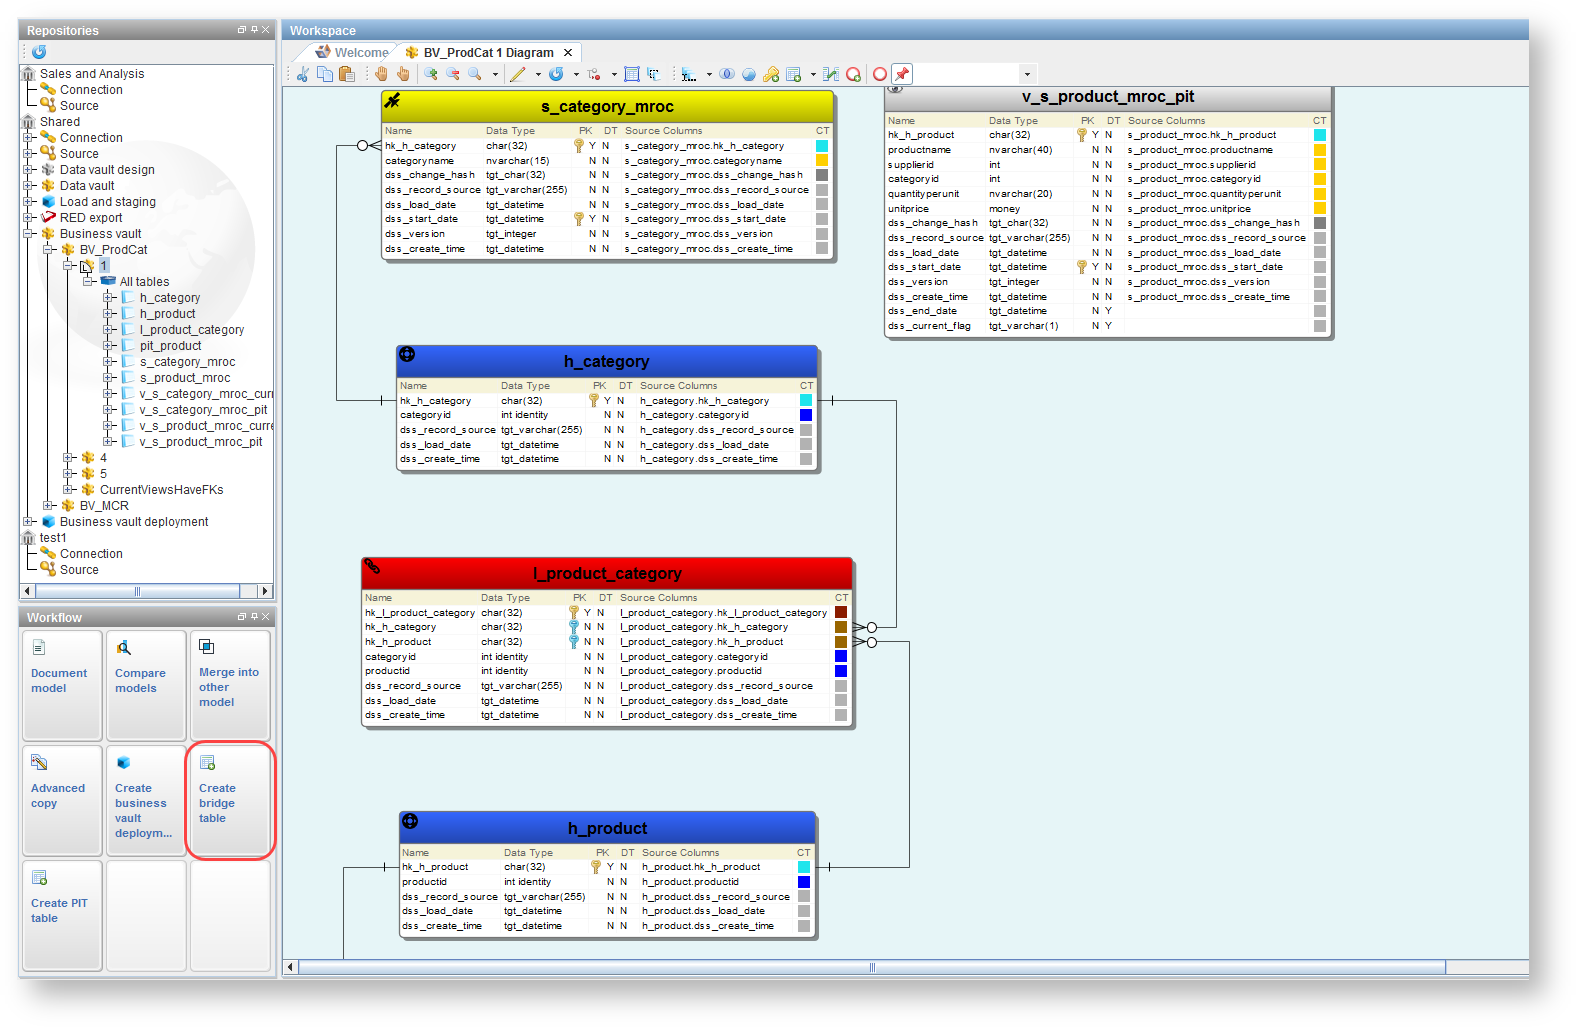The height and width of the screenshot is (1028, 1577).
Task: Click the Cut scissors icon in diagram toolbar
Action: click(x=303, y=74)
